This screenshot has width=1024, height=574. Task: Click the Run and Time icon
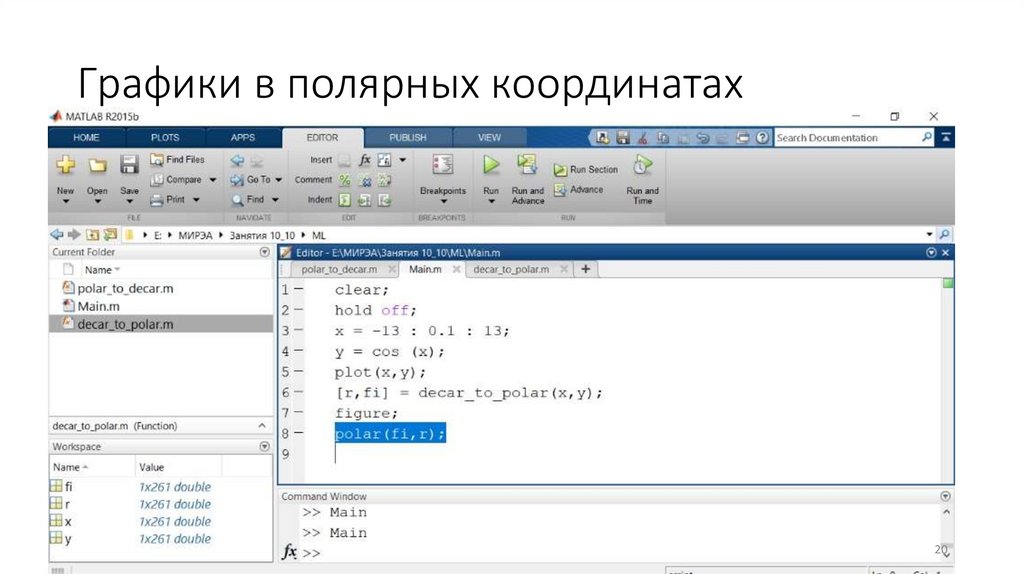[643, 165]
